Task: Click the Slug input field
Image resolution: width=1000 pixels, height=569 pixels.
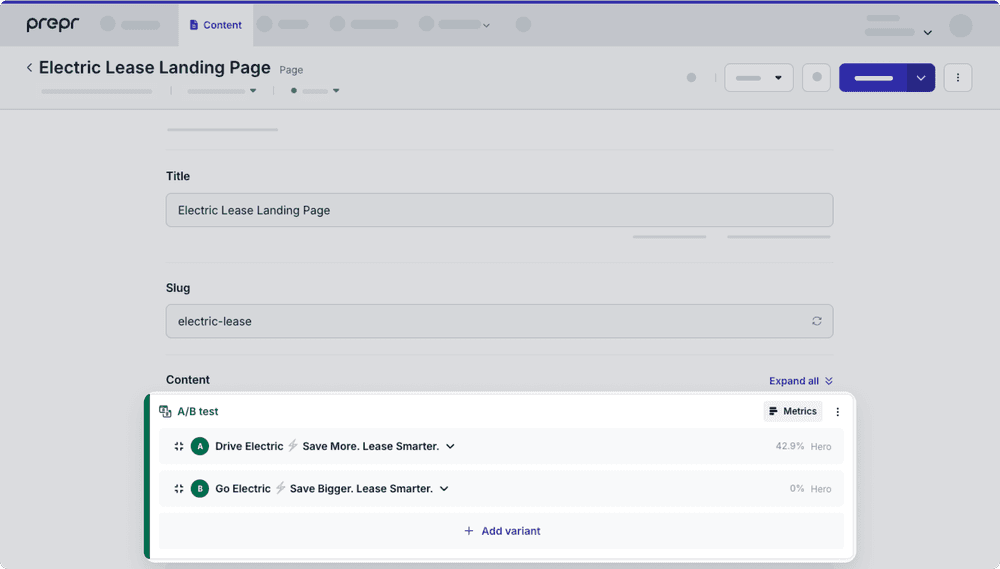Action: click(x=488, y=321)
